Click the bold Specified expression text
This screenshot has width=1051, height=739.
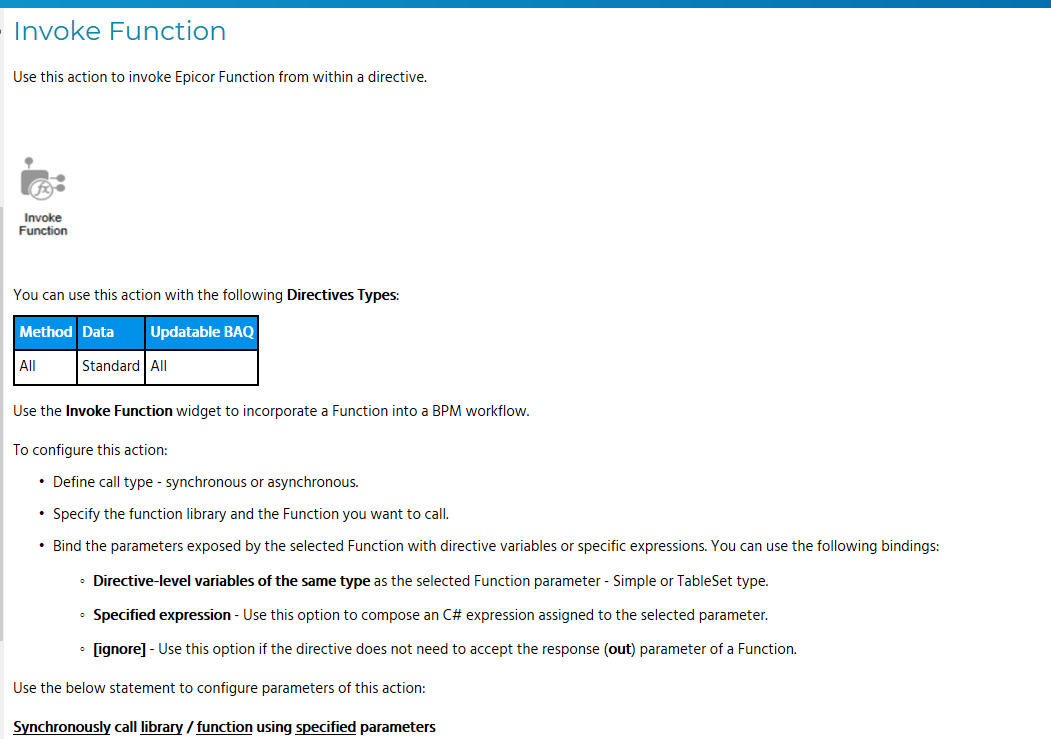162,615
